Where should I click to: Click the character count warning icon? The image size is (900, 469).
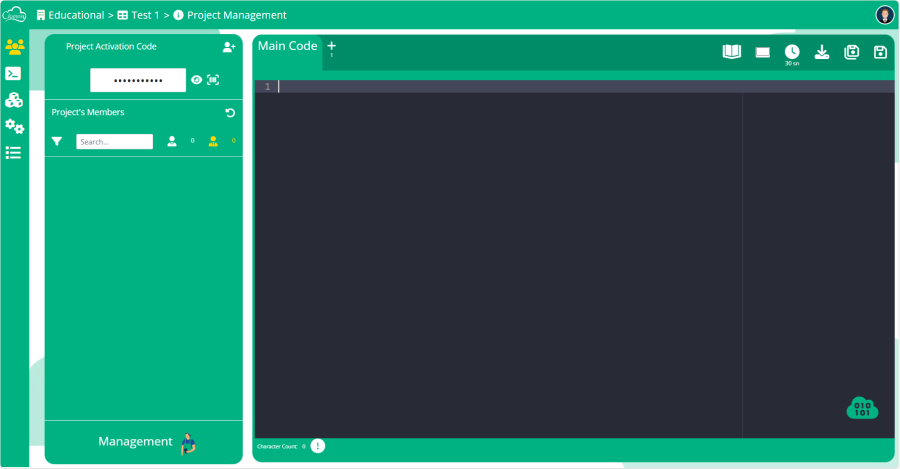tap(317, 446)
